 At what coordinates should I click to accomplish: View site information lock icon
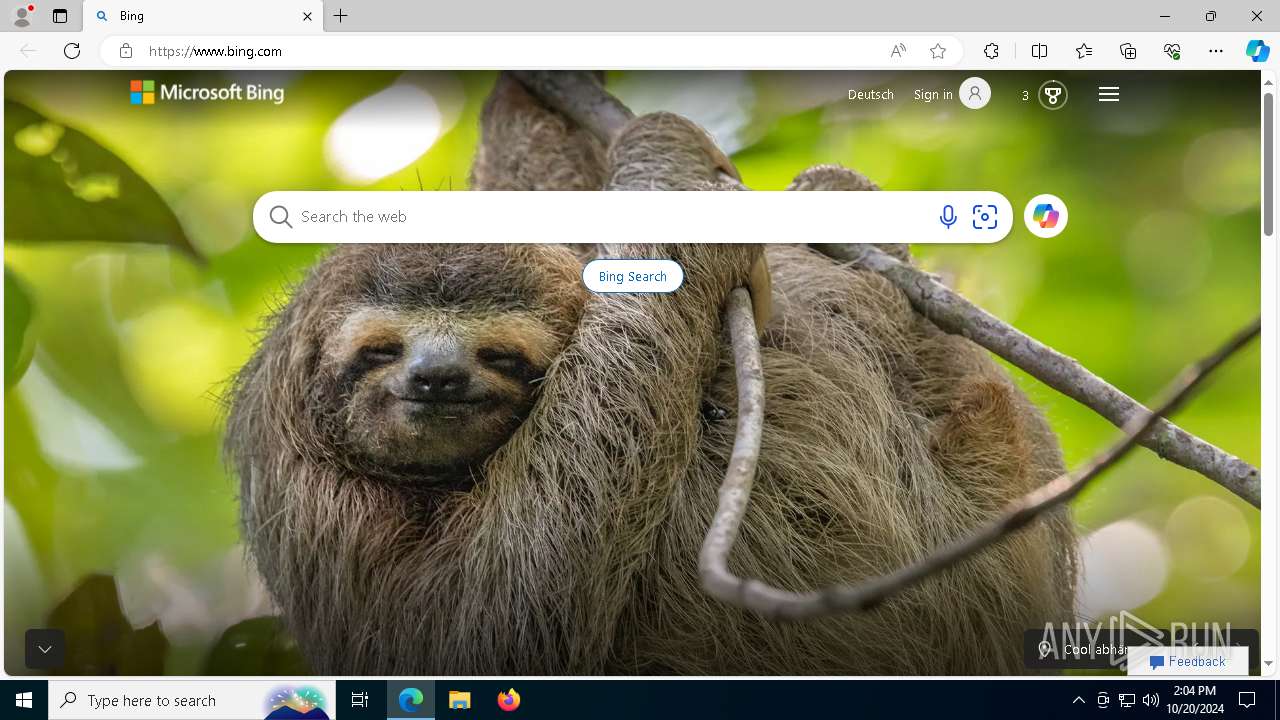126,51
